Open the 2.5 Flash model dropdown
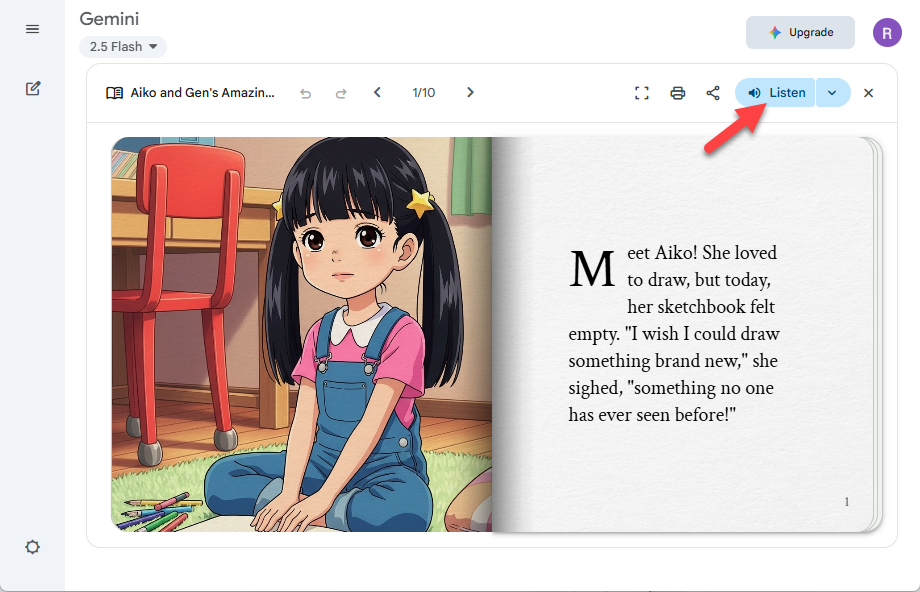 (x=123, y=46)
